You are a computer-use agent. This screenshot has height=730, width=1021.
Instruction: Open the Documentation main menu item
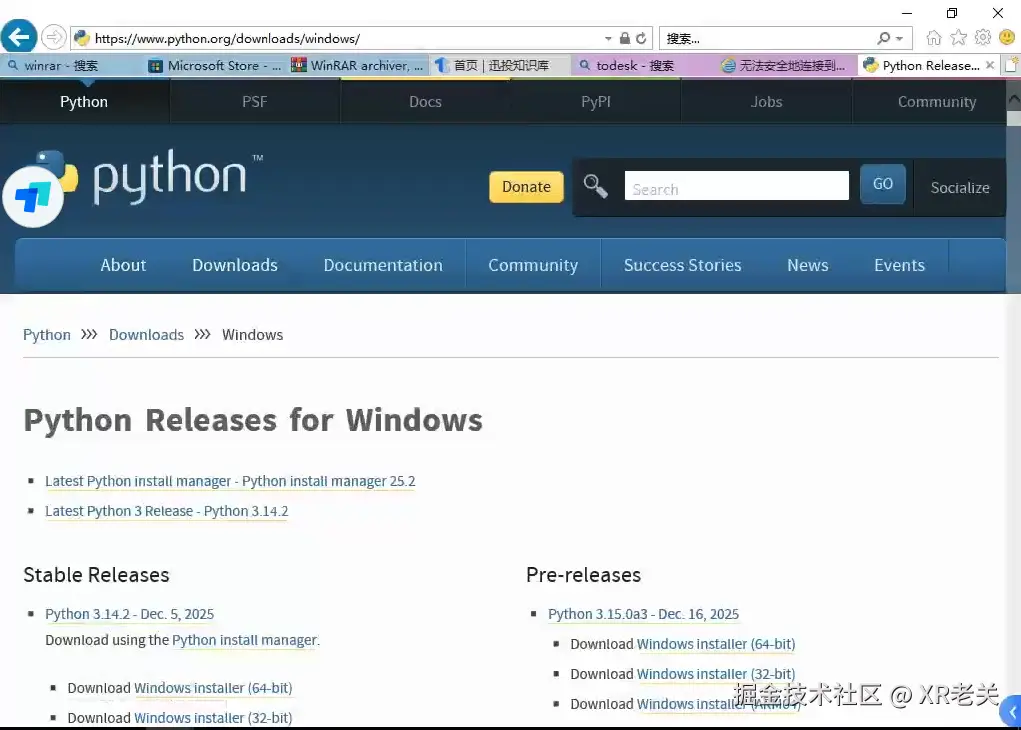[x=383, y=265]
